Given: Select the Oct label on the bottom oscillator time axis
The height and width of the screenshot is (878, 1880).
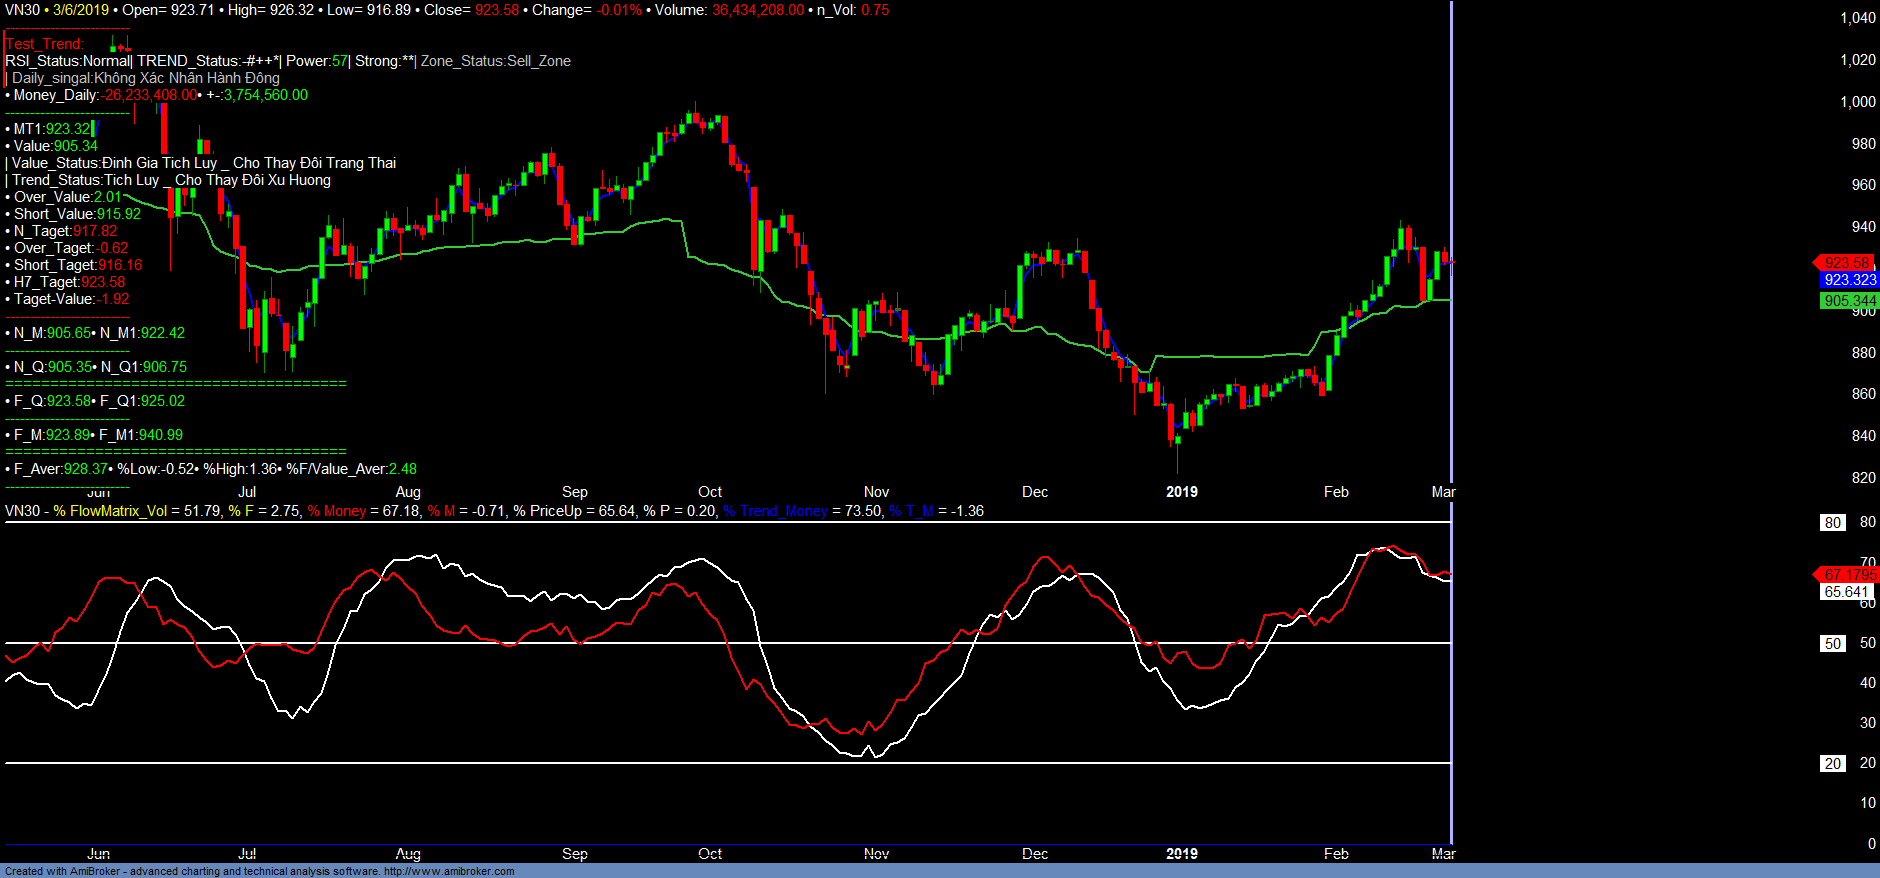Looking at the screenshot, I should (709, 853).
